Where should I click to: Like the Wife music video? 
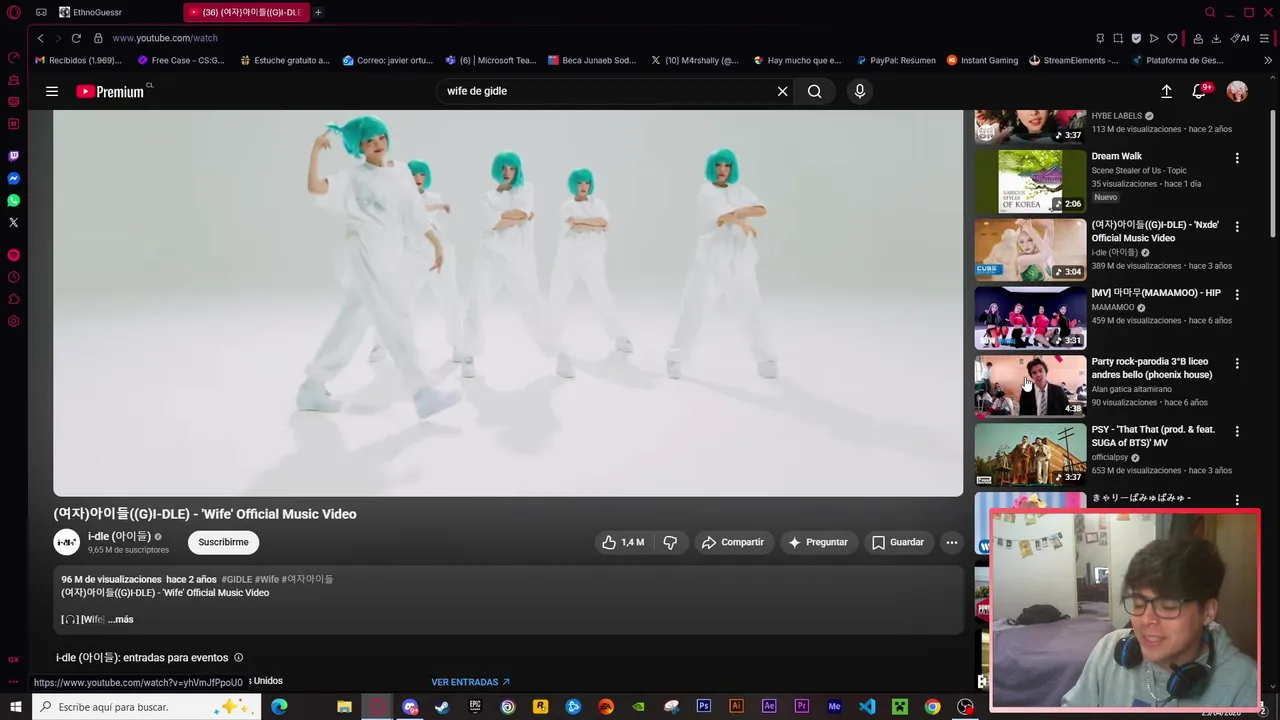click(622, 542)
